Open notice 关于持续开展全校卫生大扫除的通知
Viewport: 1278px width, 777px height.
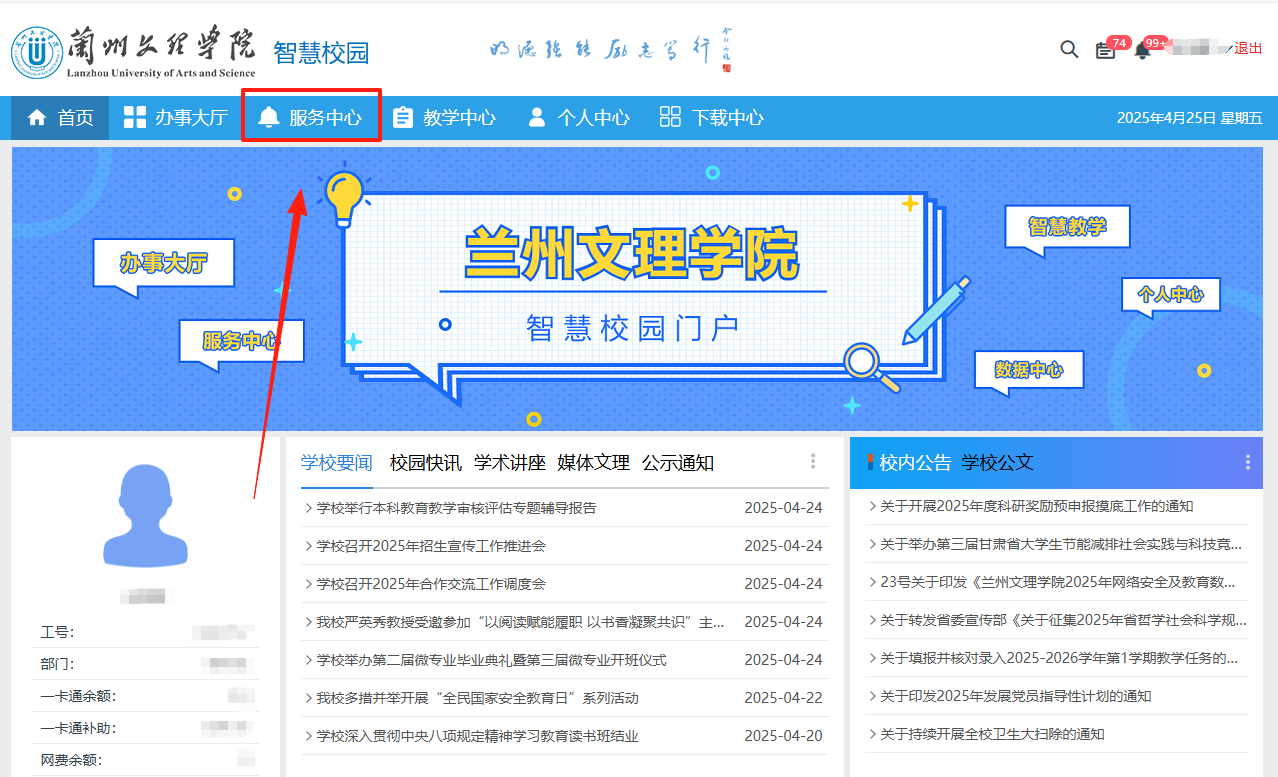click(x=992, y=734)
